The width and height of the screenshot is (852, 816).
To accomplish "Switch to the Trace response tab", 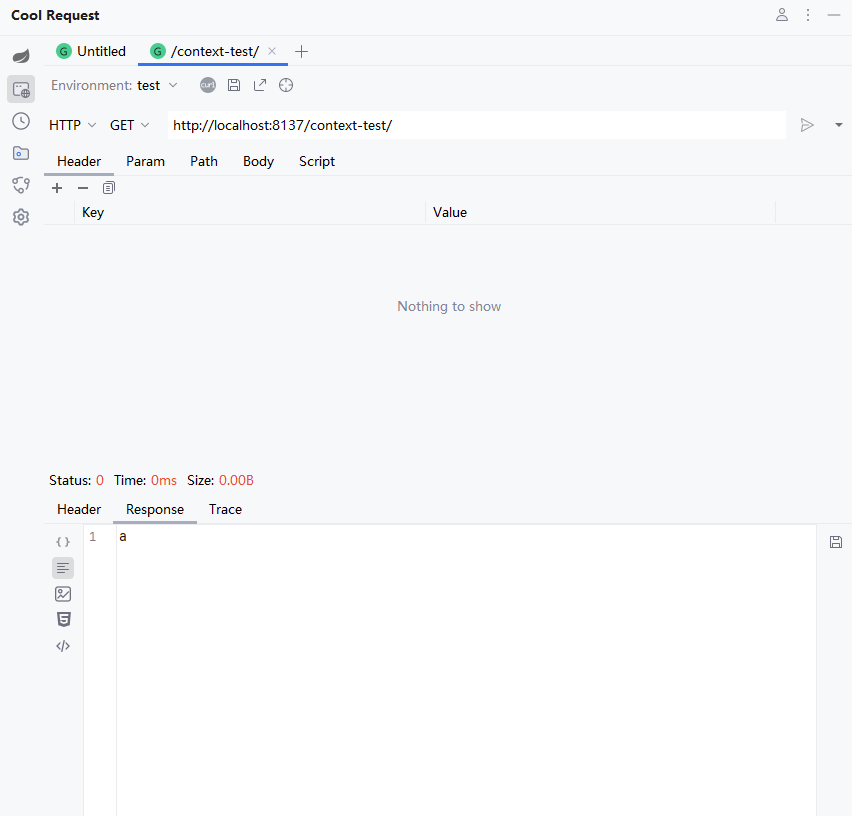I will click(225, 509).
